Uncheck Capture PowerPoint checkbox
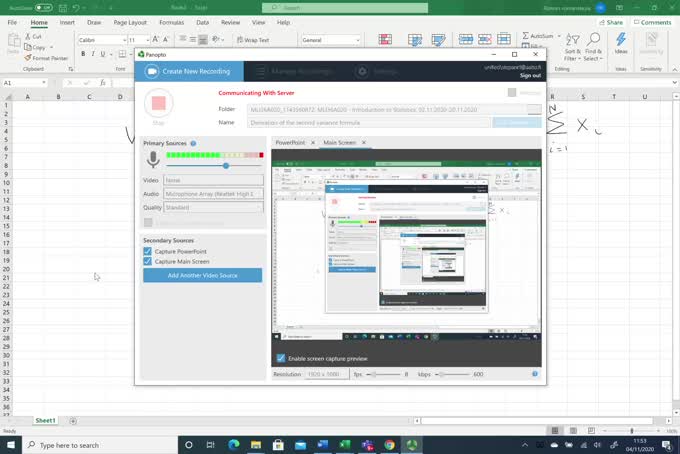 tap(147, 251)
